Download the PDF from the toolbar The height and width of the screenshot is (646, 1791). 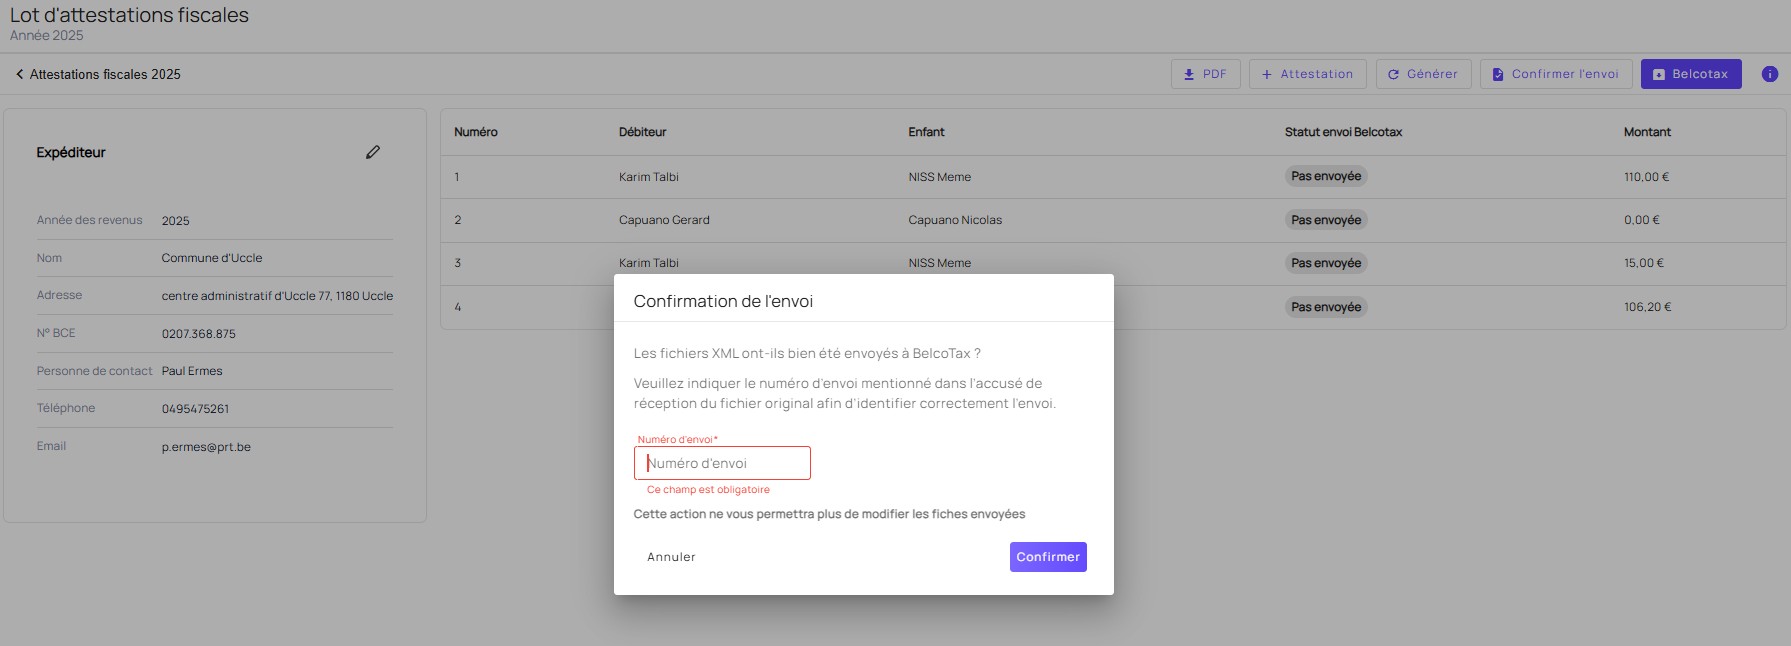click(1205, 74)
